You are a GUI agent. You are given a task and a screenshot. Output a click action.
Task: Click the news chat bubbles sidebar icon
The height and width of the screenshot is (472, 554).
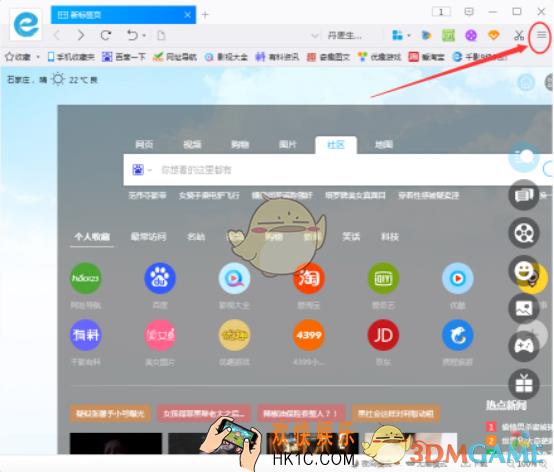pyautogui.click(x=524, y=195)
